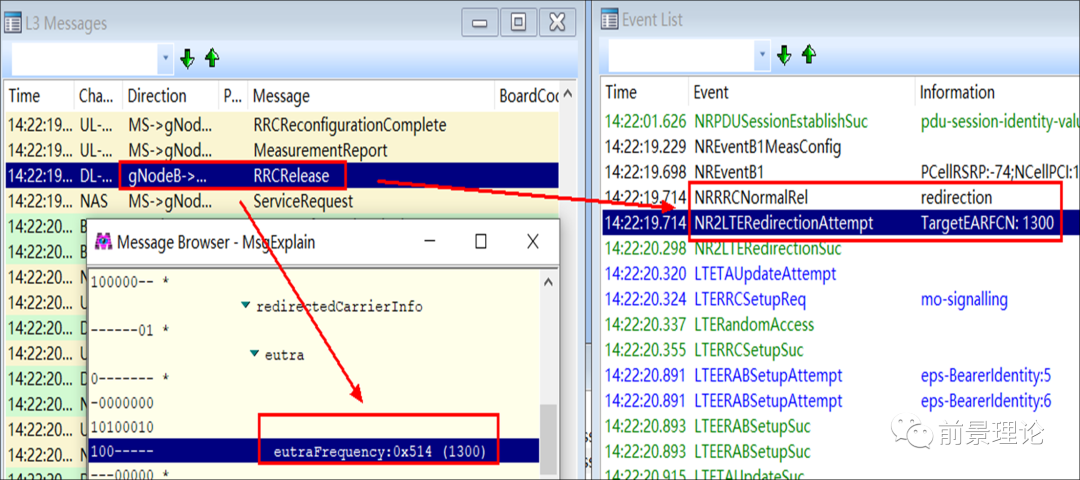1080x480 pixels.
Task: Select the LTERRCSetupReq event
Action: click(749, 299)
